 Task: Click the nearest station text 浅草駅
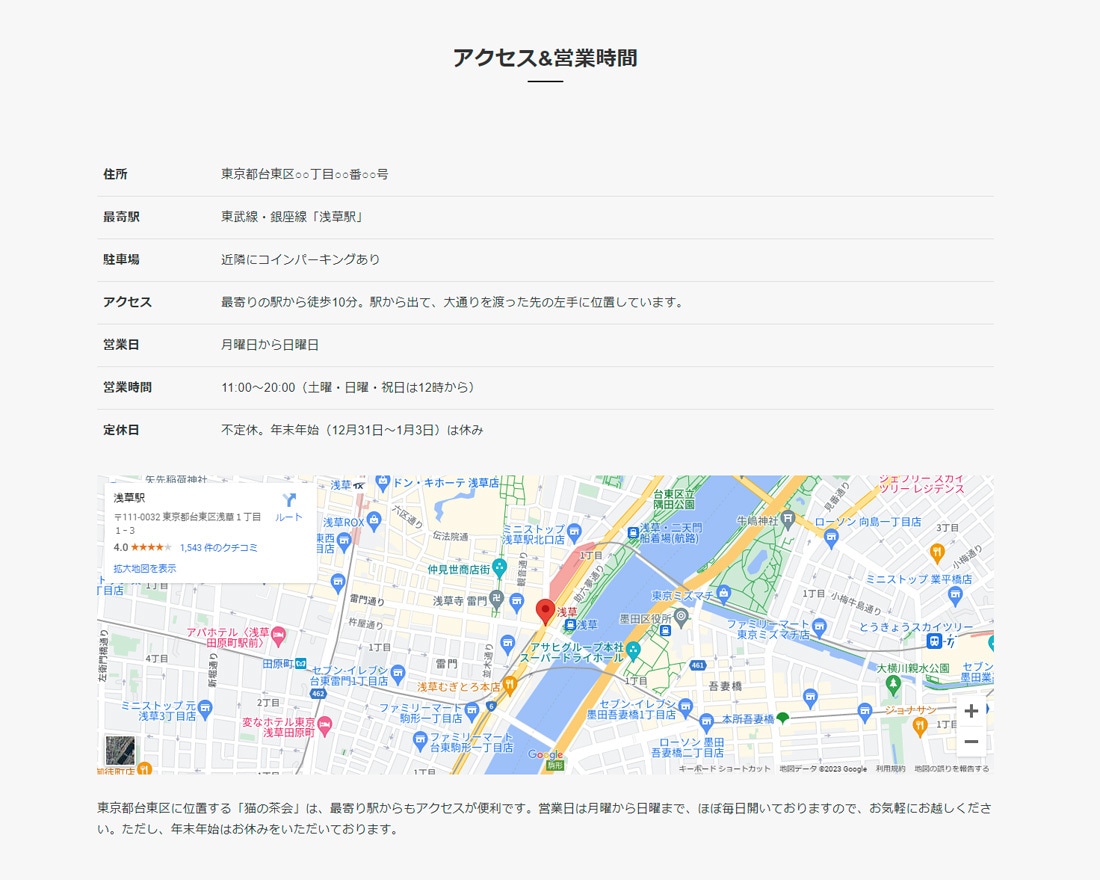coord(337,217)
